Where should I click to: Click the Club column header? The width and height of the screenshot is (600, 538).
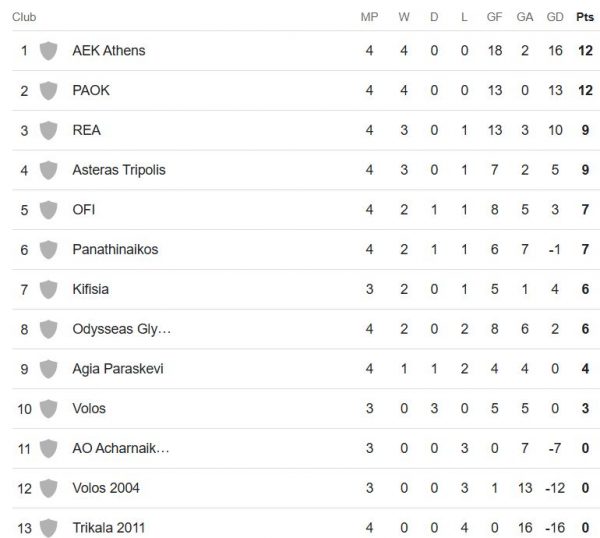coord(24,17)
